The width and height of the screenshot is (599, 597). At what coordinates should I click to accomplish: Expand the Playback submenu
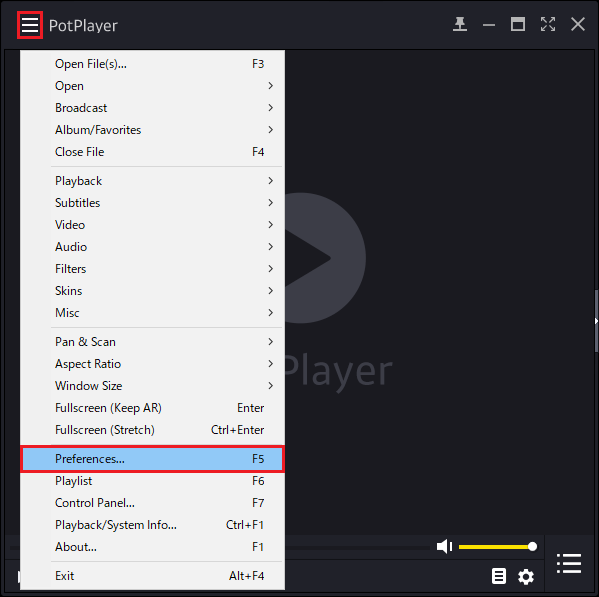tap(152, 181)
